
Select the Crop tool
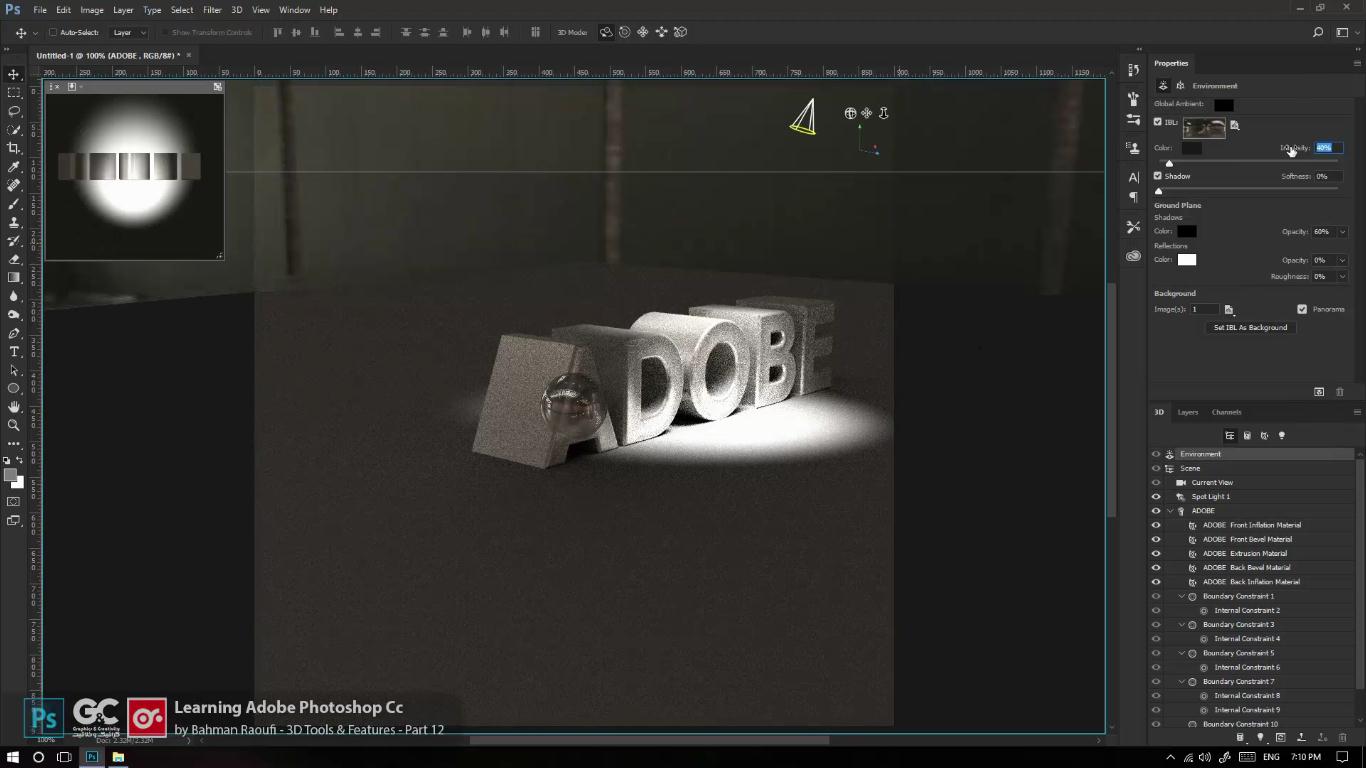click(x=14, y=148)
